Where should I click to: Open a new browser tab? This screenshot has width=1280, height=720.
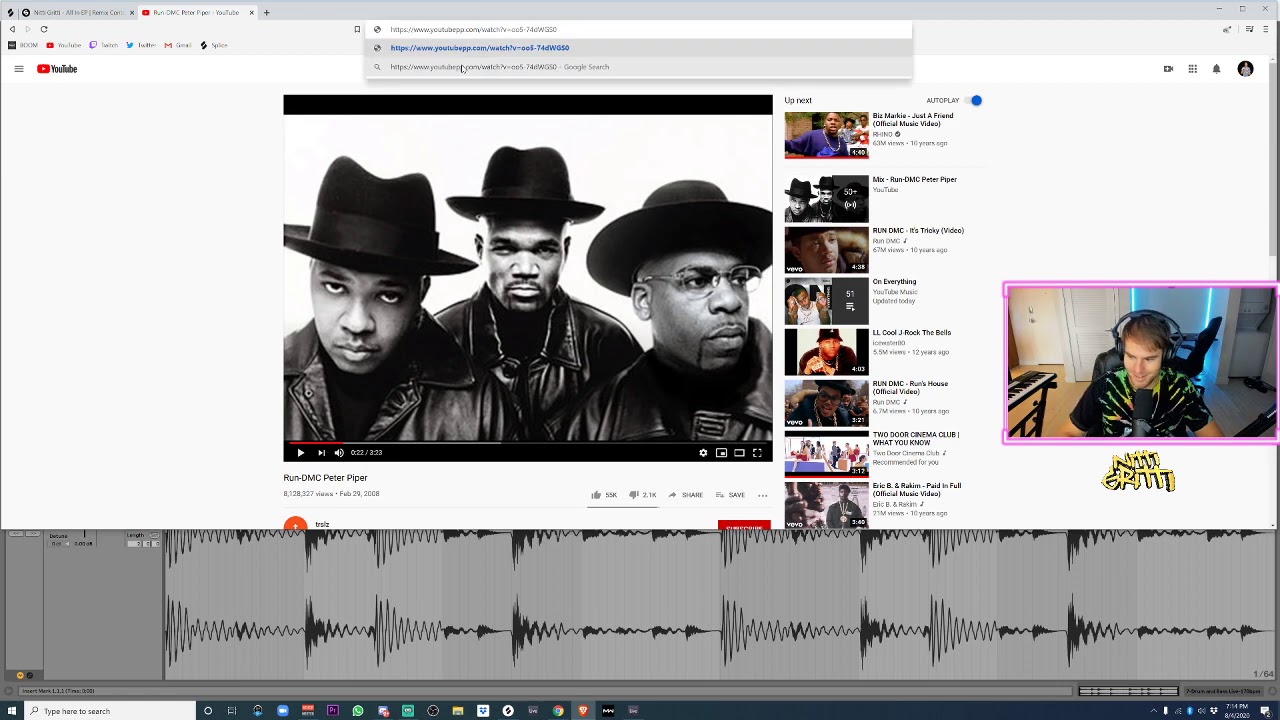(267, 12)
